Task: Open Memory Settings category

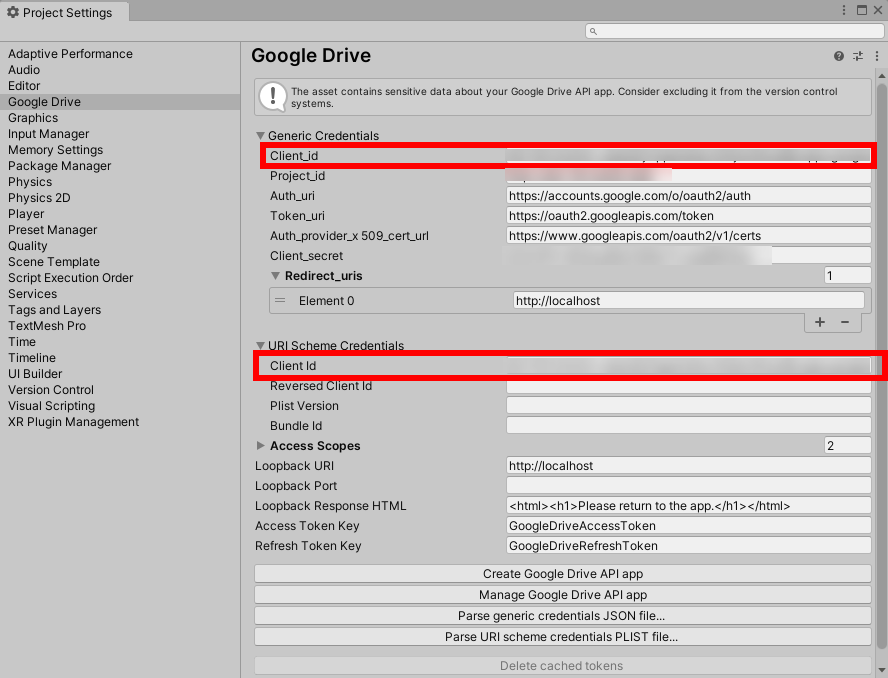Action: pyautogui.click(x=56, y=150)
